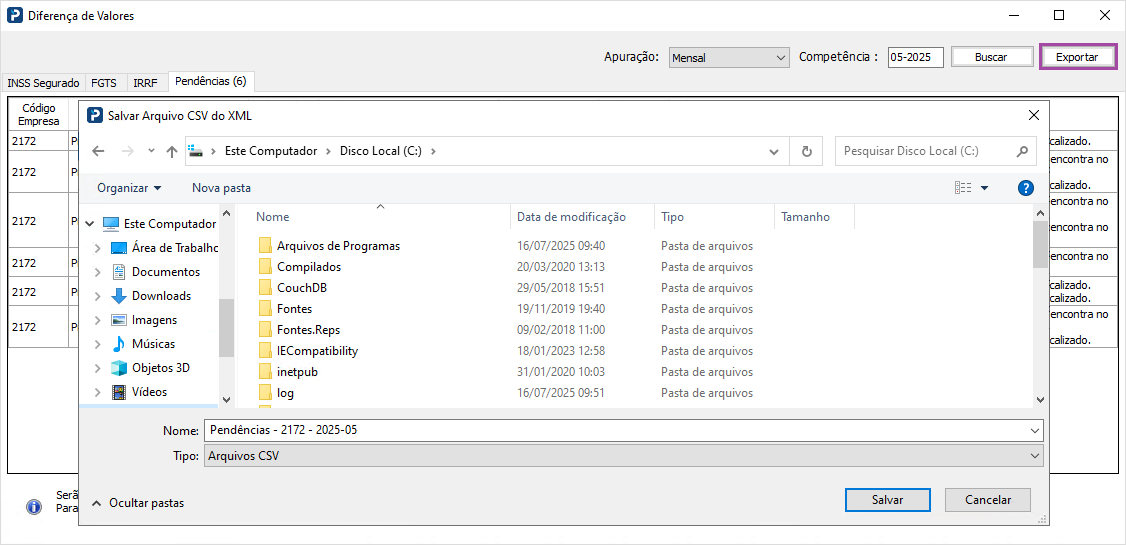This screenshot has height=545, width=1126.
Task: Switch to the IRRF tab
Action: click(x=147, y=83)
